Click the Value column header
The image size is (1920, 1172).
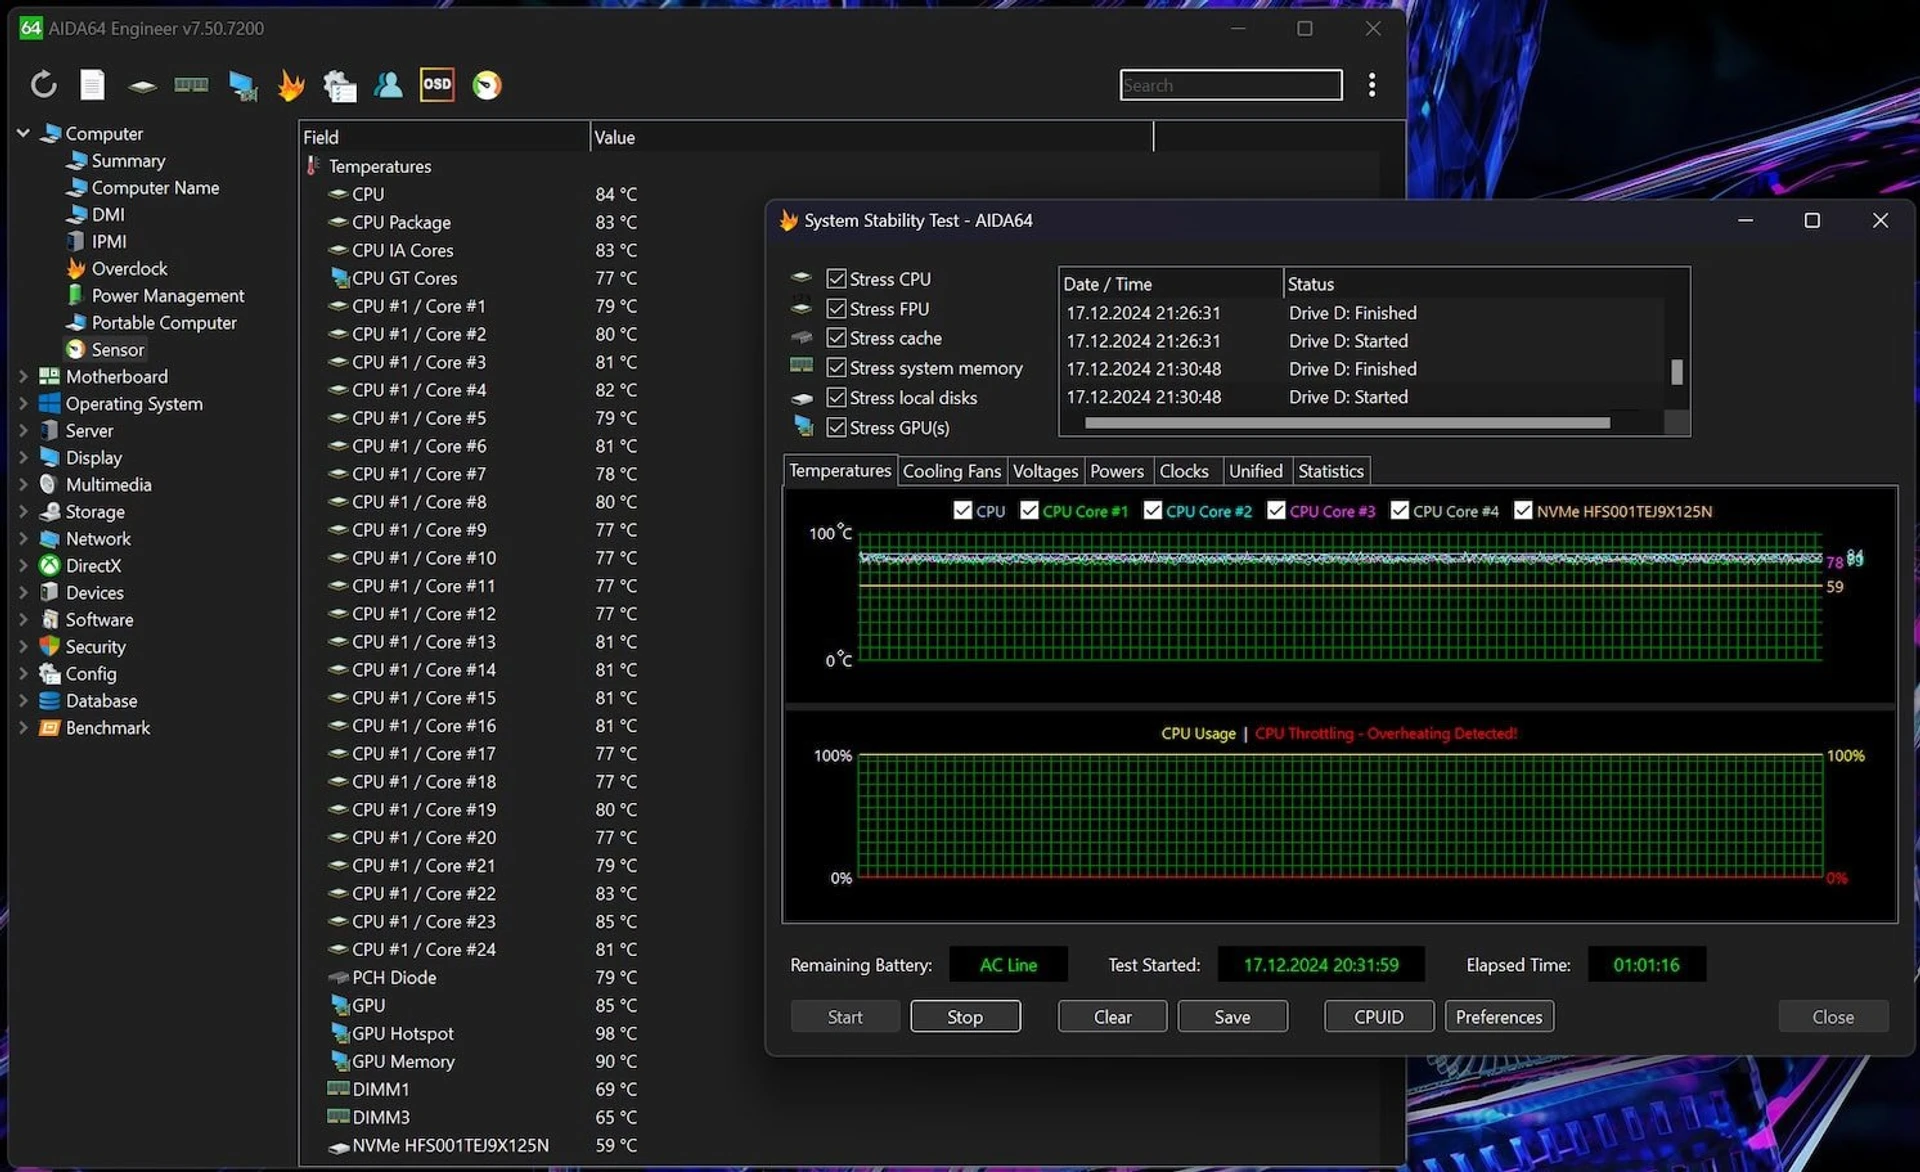pos(871,137)
